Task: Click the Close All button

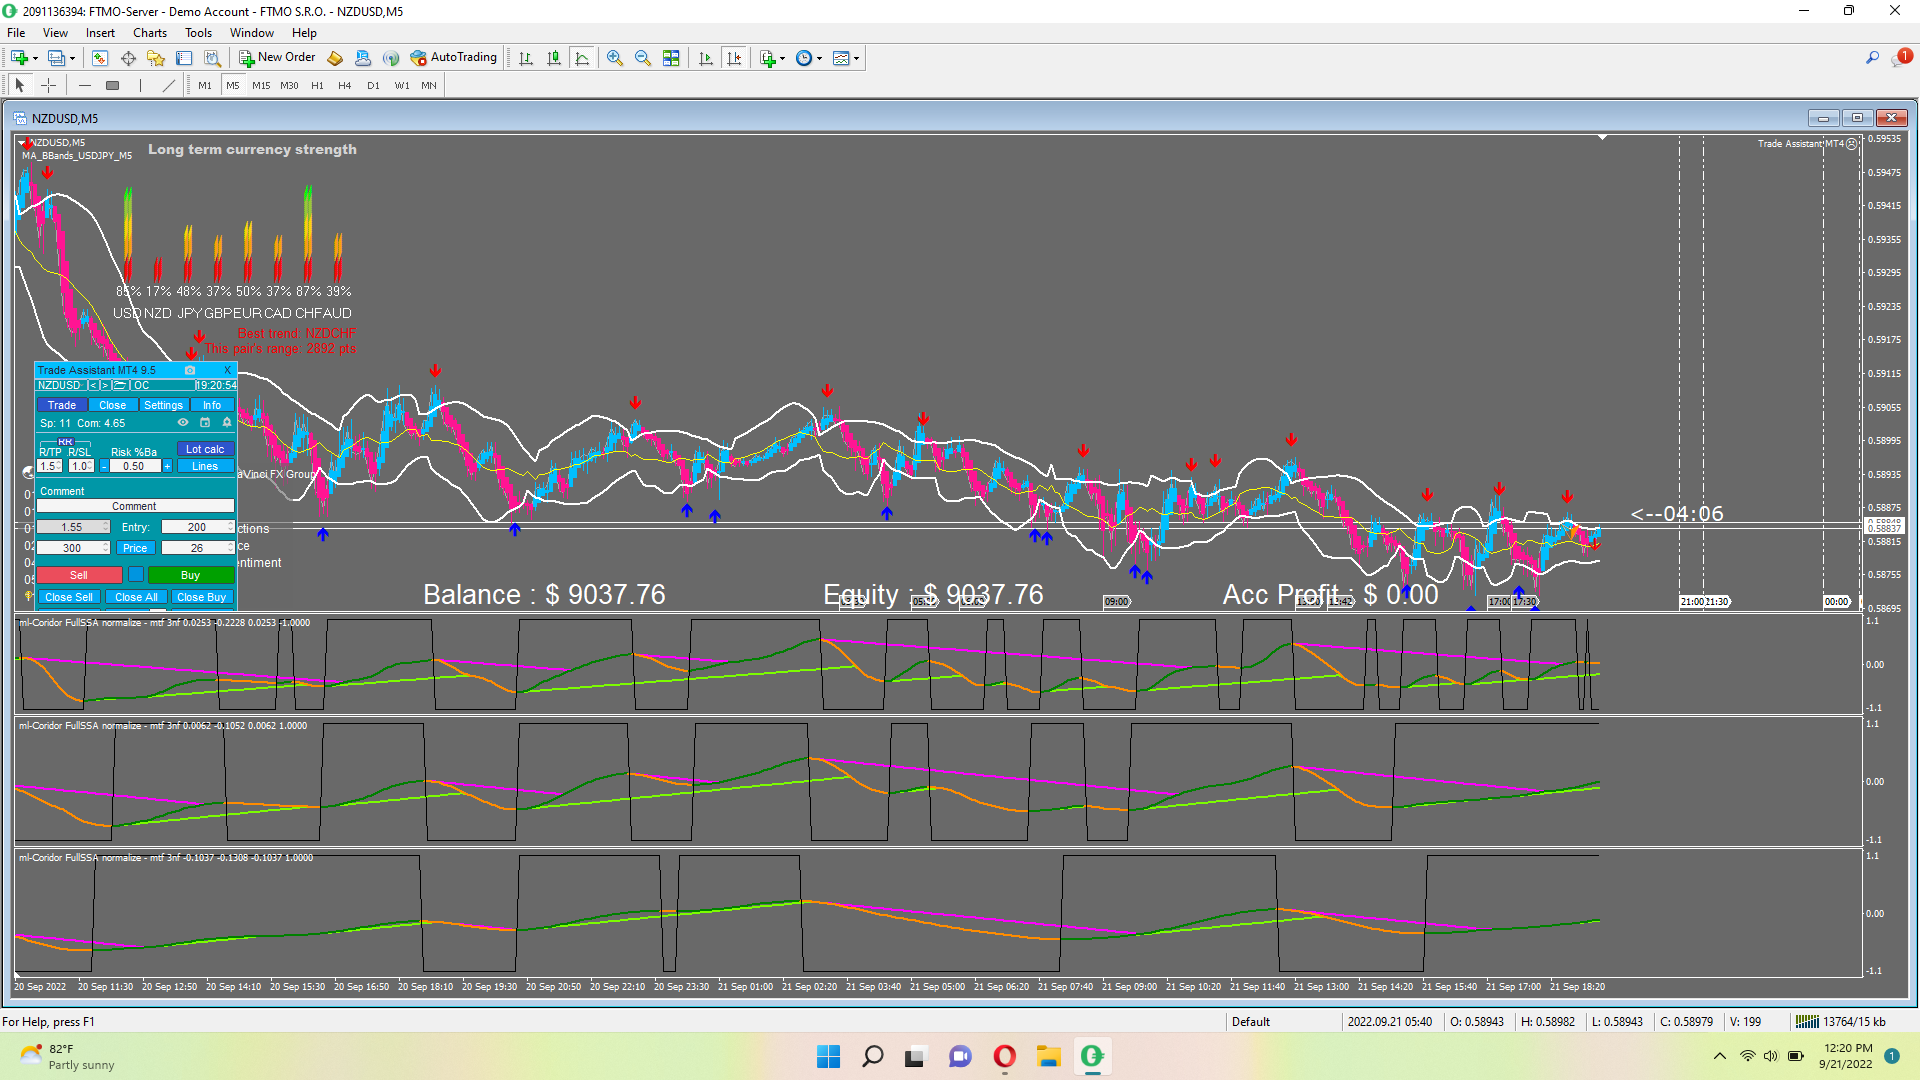Action: [136, 597]
